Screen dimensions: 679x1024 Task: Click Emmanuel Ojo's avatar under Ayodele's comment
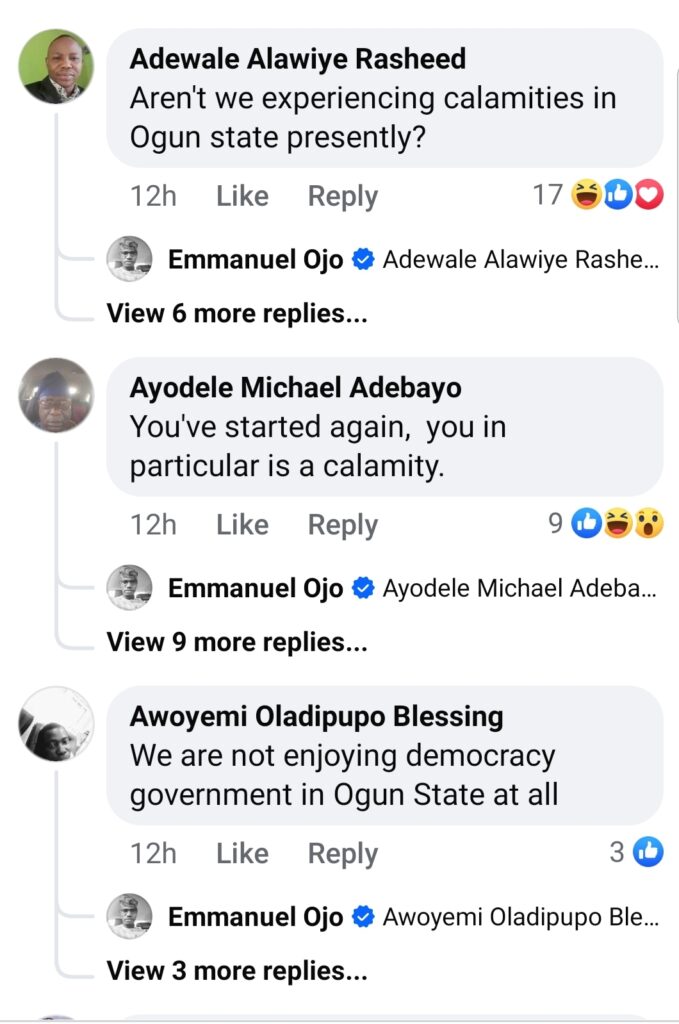130,588
